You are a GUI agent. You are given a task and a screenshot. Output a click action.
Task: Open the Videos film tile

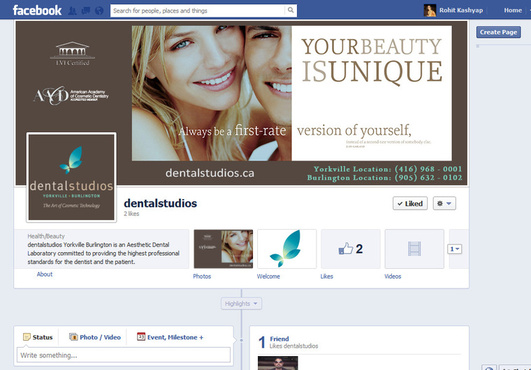(414, 249)
